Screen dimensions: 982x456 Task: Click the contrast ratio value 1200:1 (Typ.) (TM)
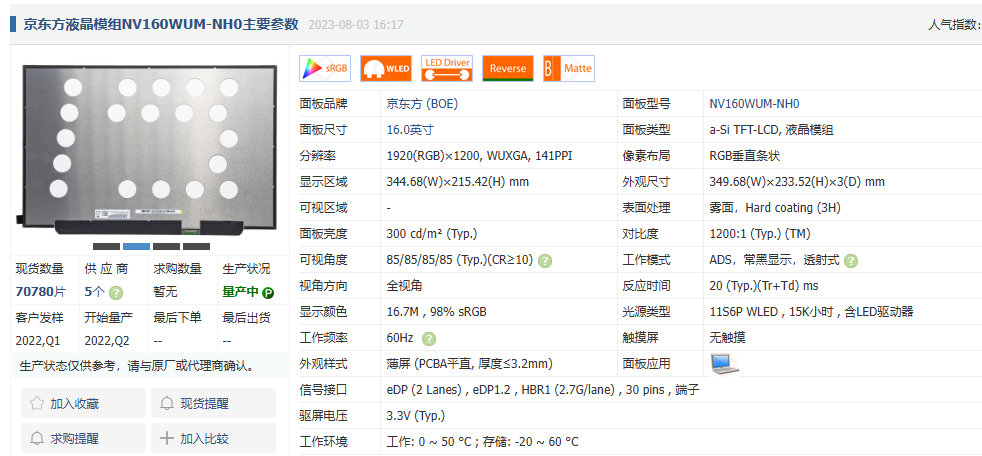click(760, 234)
